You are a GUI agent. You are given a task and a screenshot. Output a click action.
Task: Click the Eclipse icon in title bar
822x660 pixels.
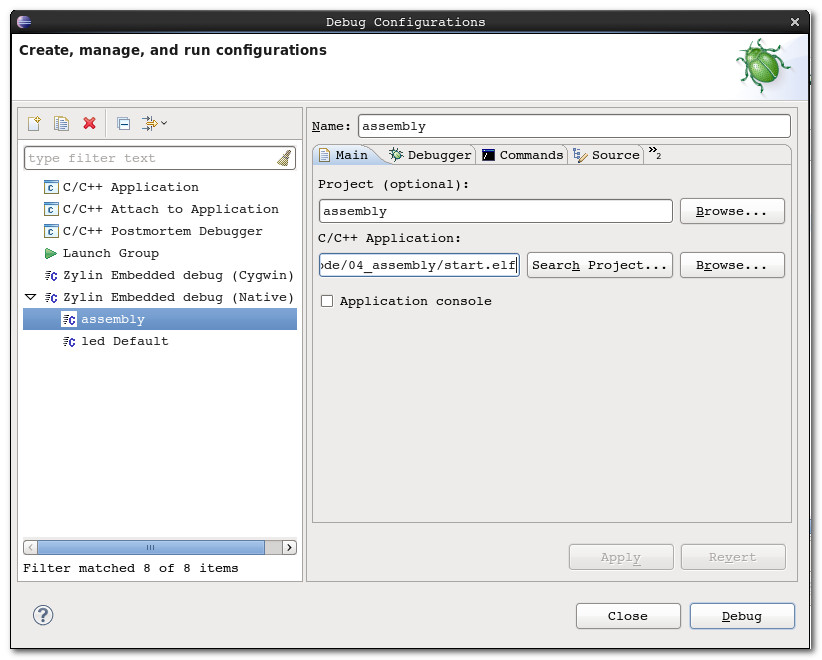(x=24, y=22)
